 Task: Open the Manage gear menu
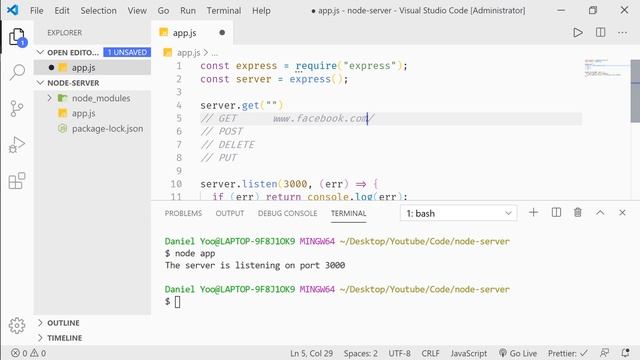click(x=17, y=325)
